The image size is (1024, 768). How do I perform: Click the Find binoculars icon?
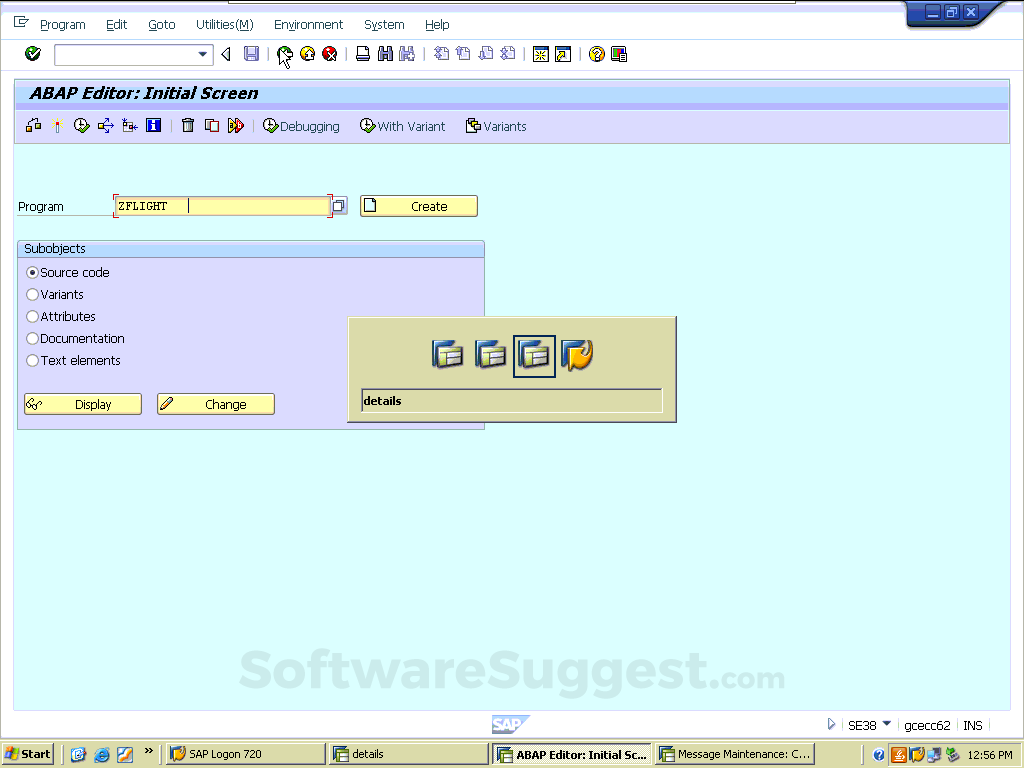[385, 54]
